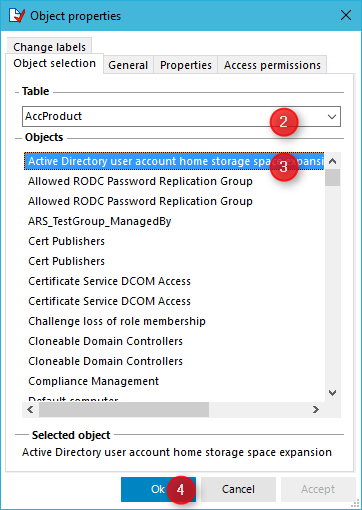The height and width of the screenshot is (510, 362).
Task: Click the Cancel button
Action: click(x=238, y=489)
